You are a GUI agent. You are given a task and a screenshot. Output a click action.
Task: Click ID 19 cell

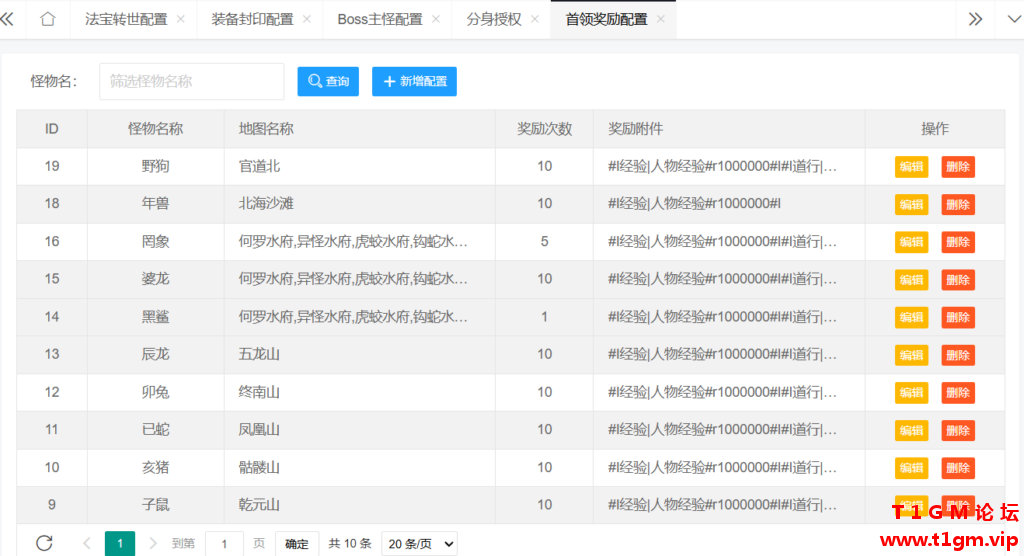pyautogui.click(x=52, y=167)
